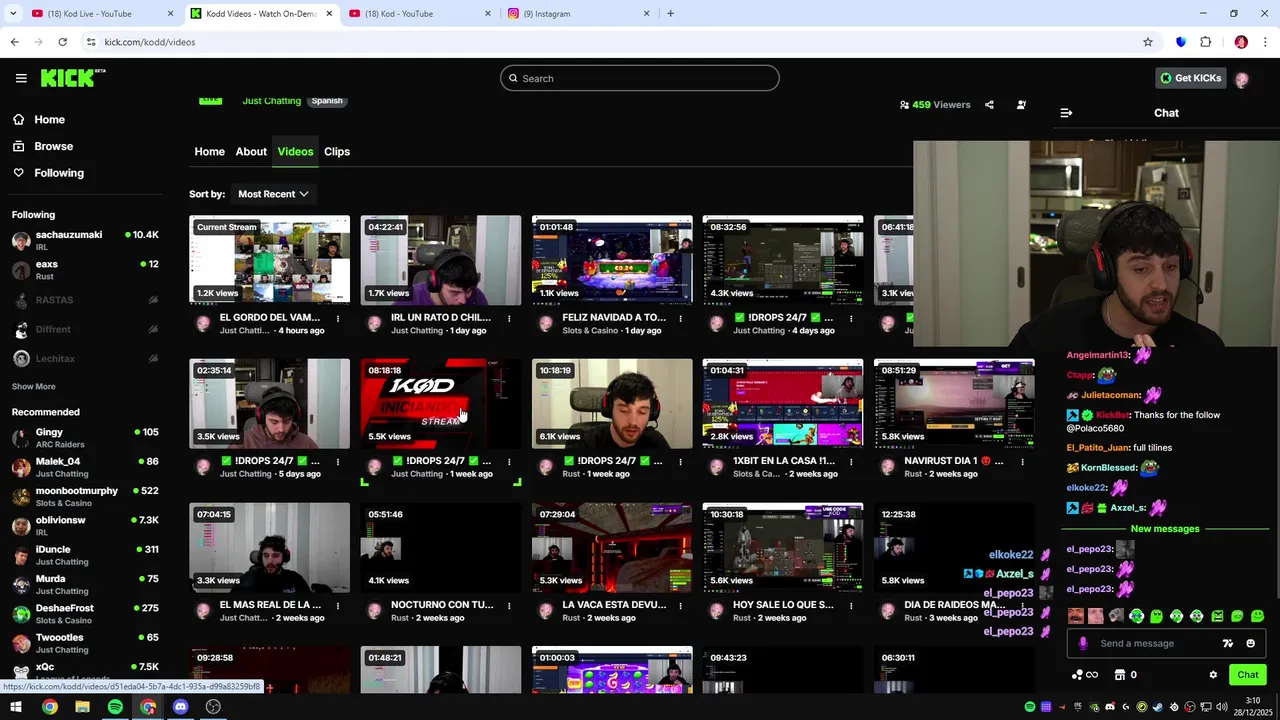Click the Get KICKs button

(x=1190, y=78)
